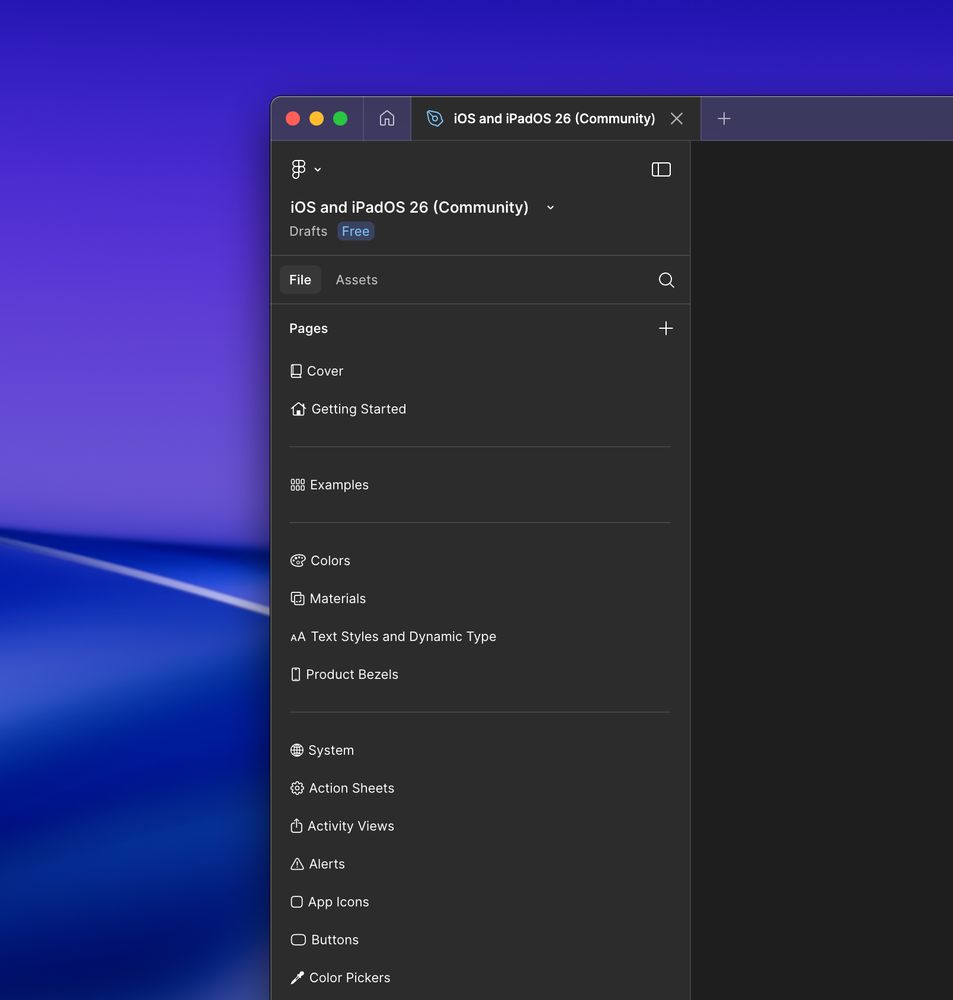Open the Getting Started page
This screenshot has height=1000, width=953.
(x=358, y=409)
